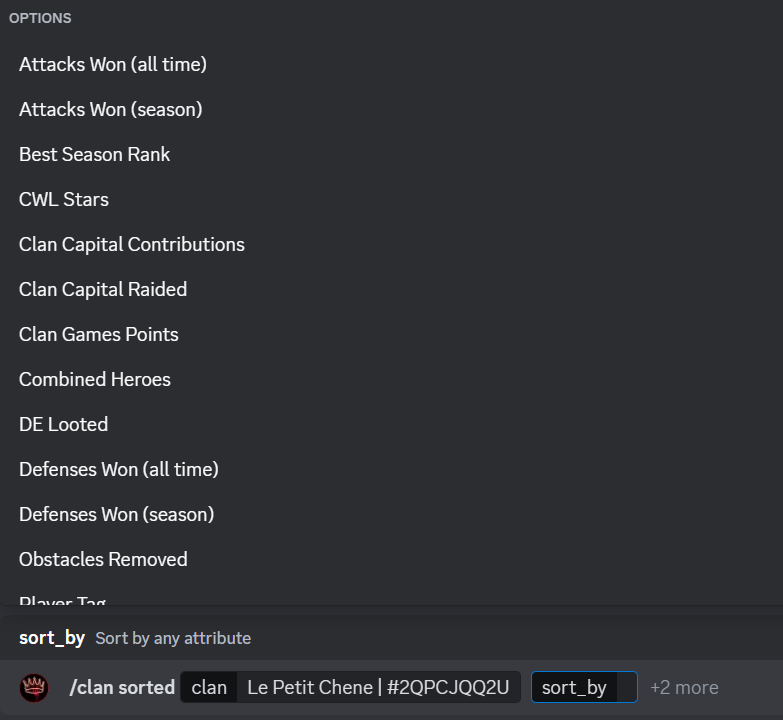Click the clan parameter label
The width and height of the screenshot is (783, 720).
click(x=209, y=688)
